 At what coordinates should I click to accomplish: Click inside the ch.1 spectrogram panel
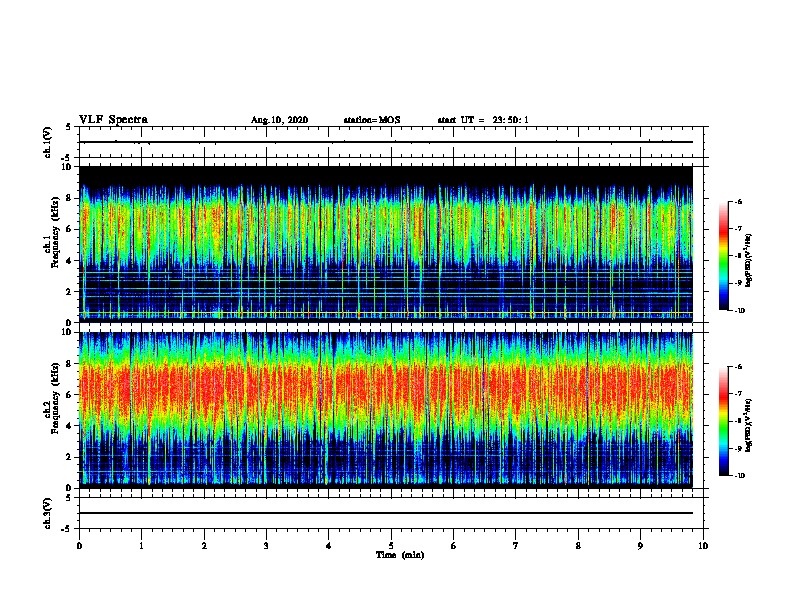pos(386,244)
